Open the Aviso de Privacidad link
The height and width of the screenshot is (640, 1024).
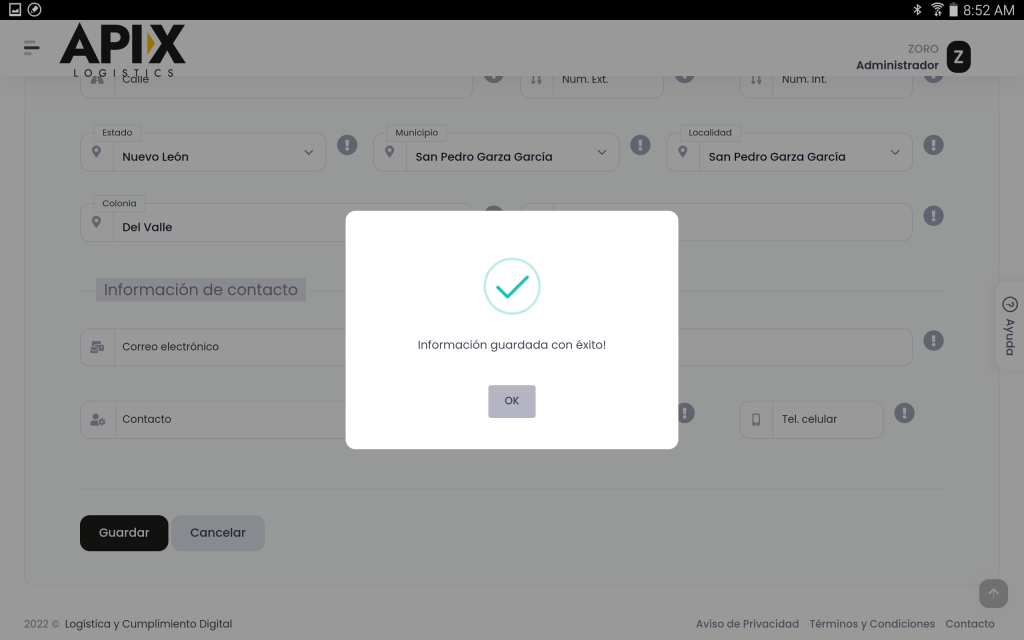point(747,624)
